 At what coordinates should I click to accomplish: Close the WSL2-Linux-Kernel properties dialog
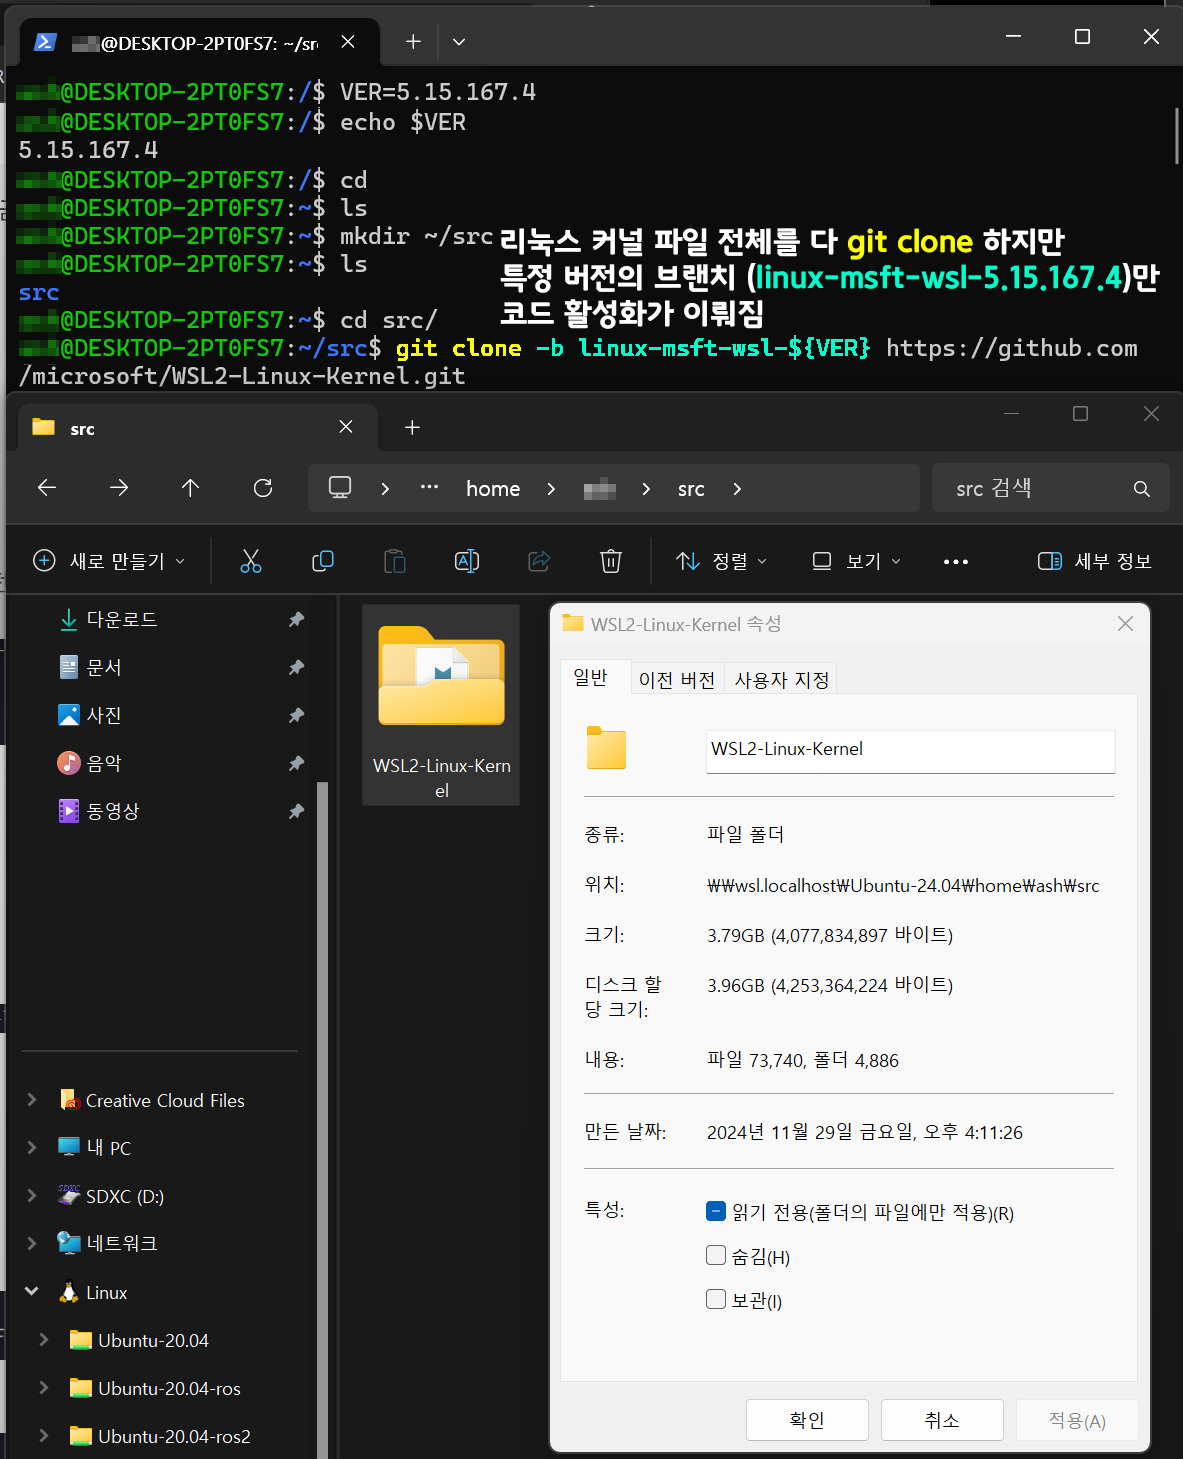pos(1125,624)
